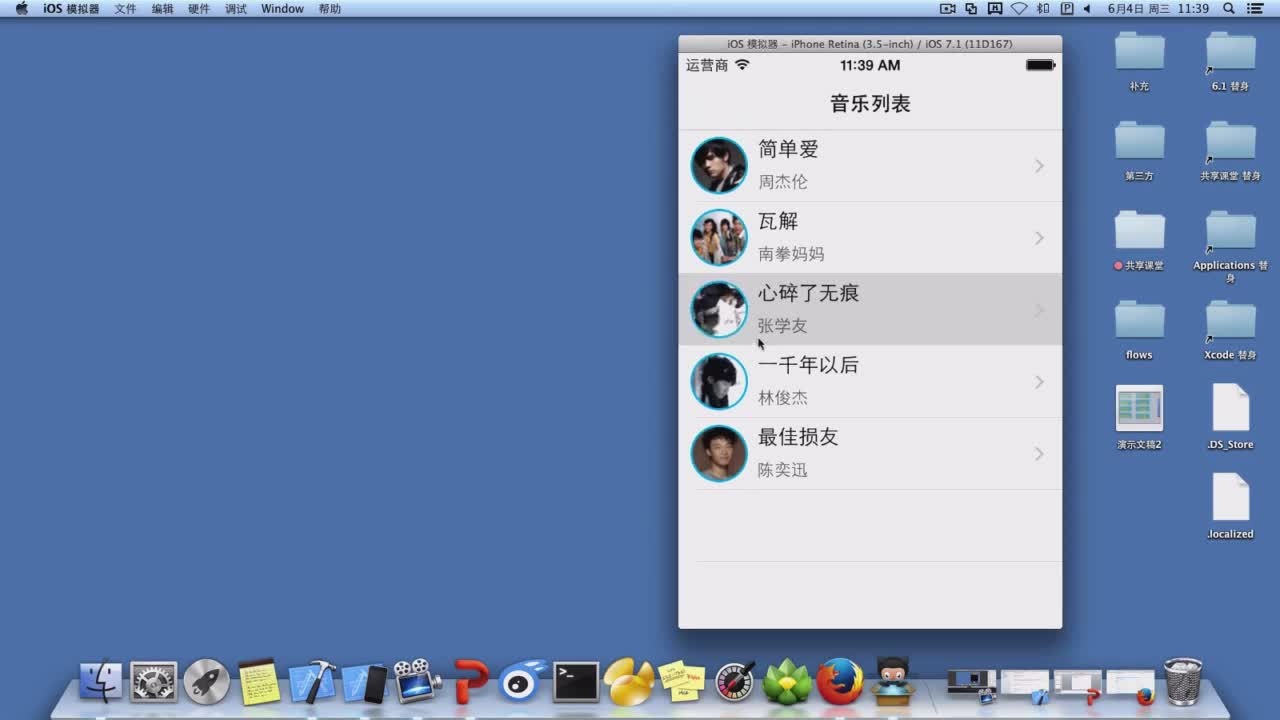Image resolution: width=1280 pixels, height=720 pixels.
Task: Open yellow Notes pad in Dock
Action: coord(259,682)
